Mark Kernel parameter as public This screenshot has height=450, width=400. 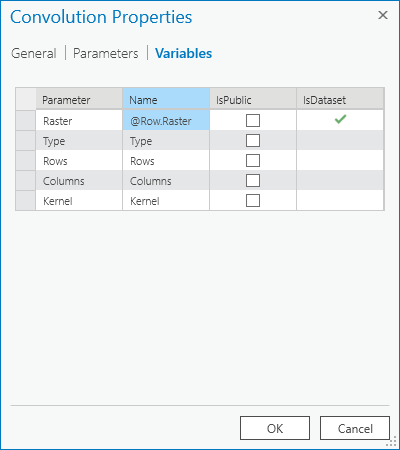(253, 200)
